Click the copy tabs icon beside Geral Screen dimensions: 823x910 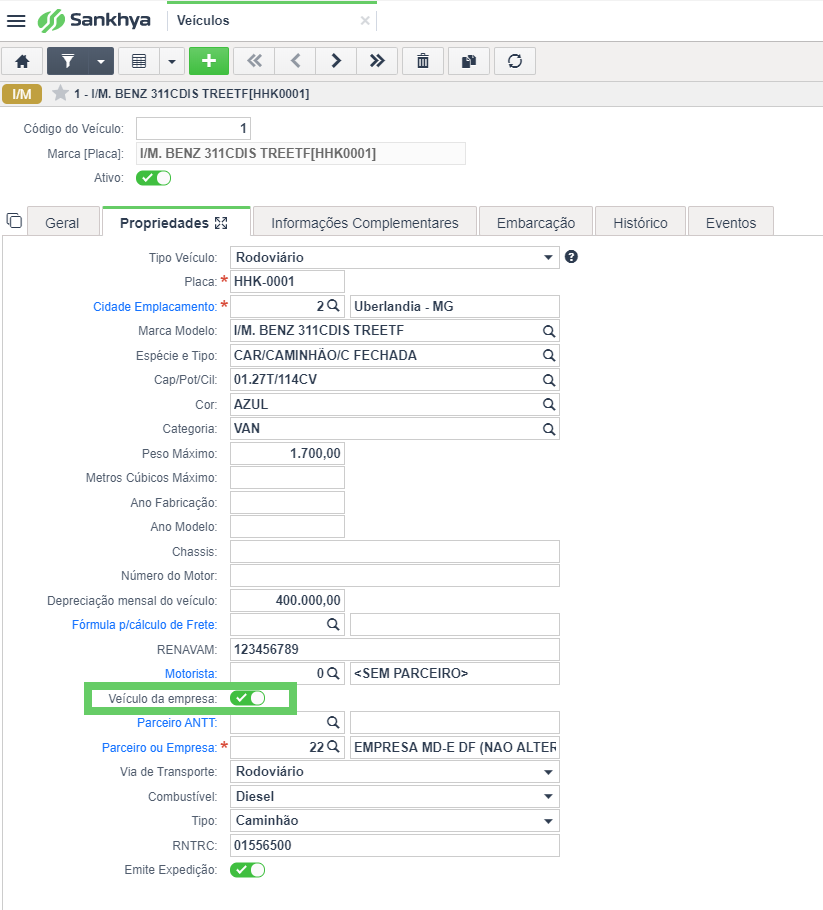[x=14, y=221]
